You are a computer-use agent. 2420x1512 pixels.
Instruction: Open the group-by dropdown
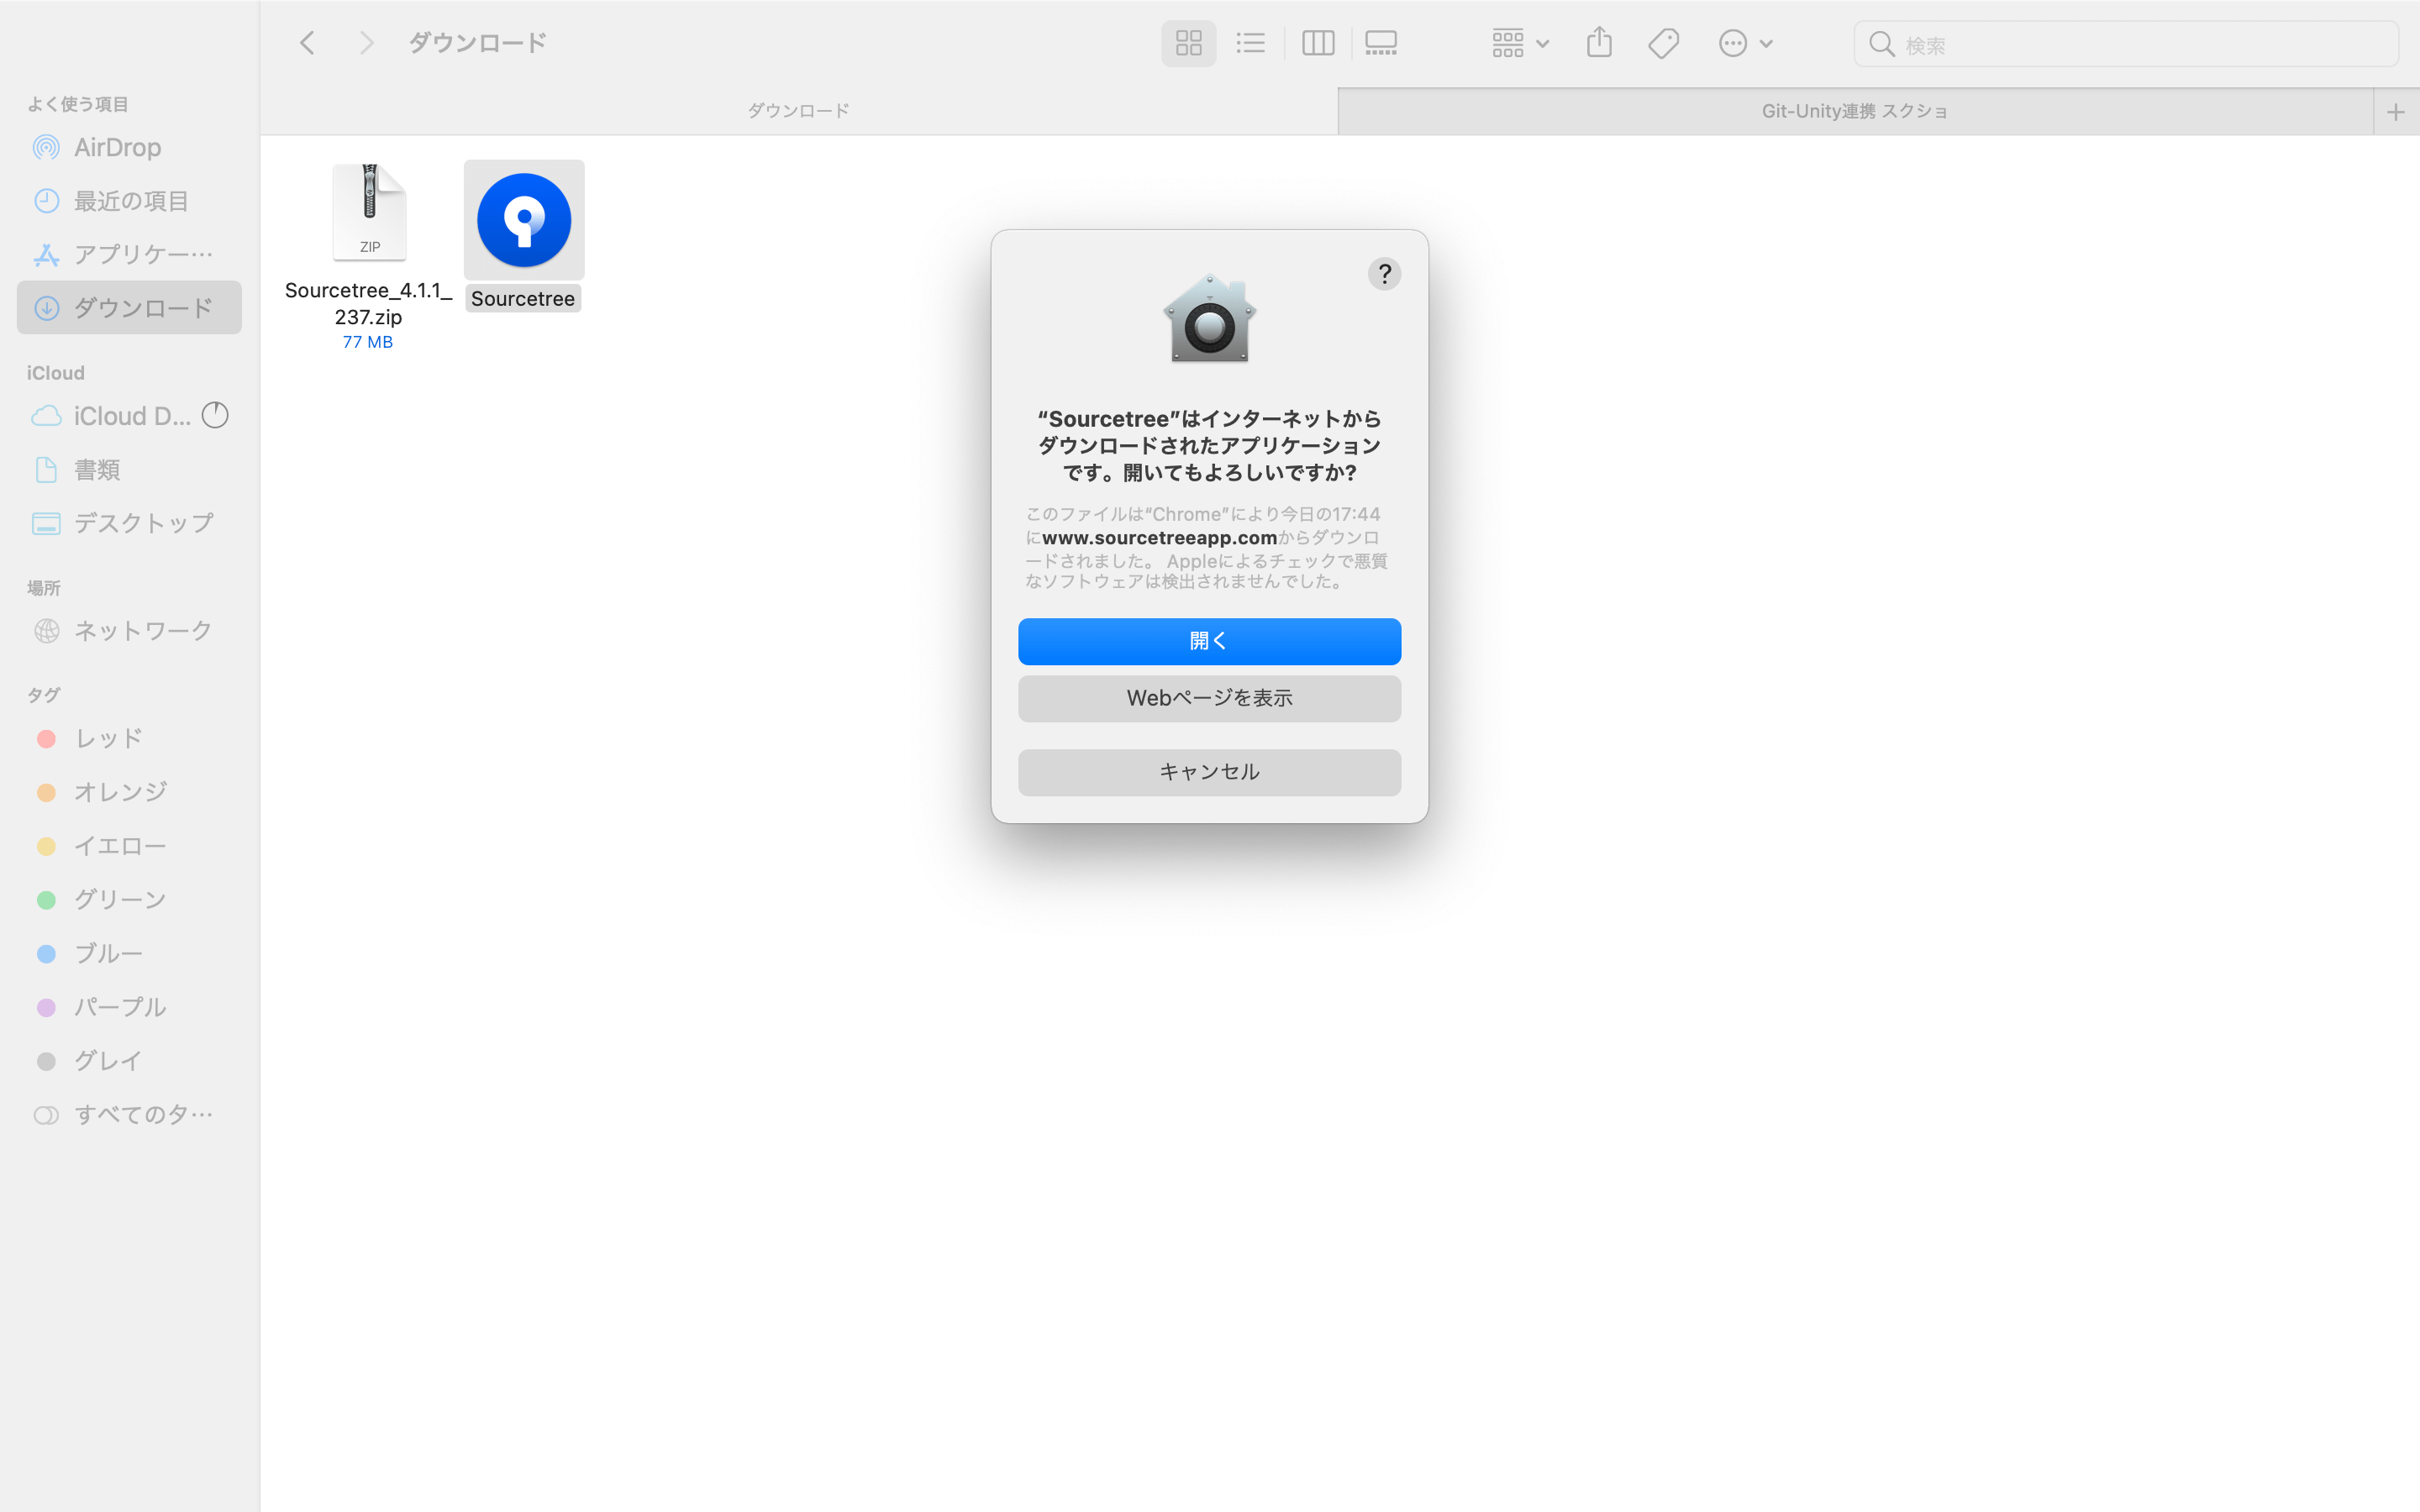(x=1520, y=43)
